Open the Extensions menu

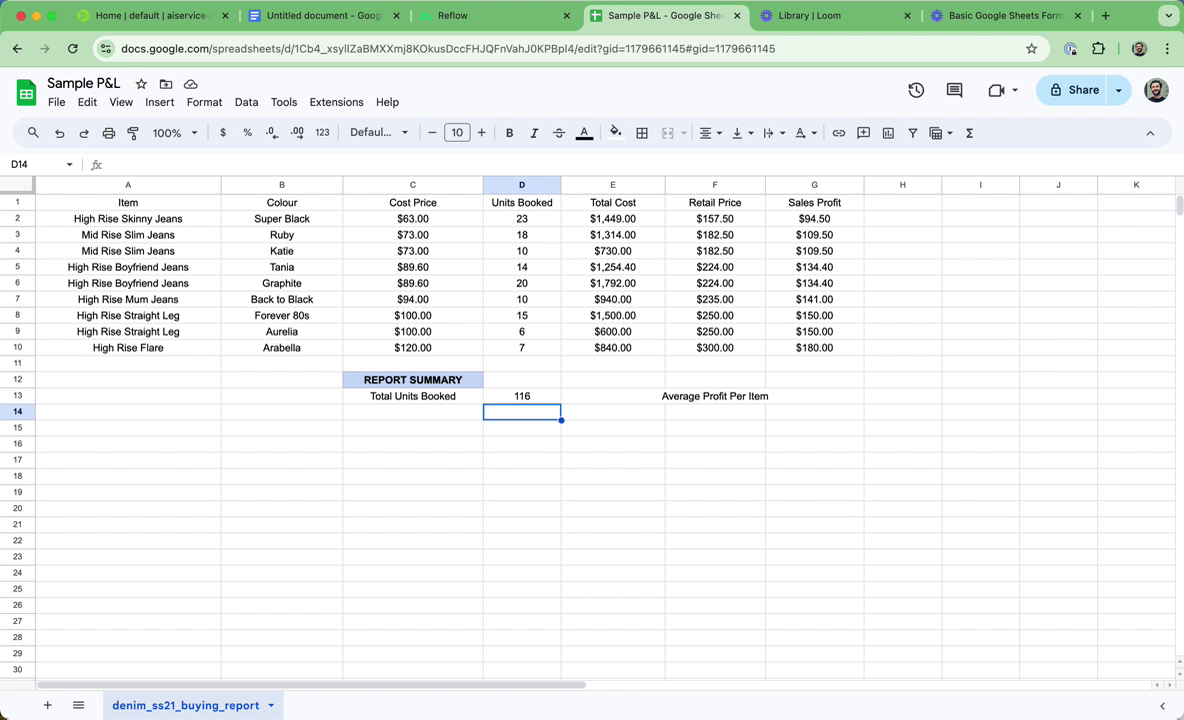(336, 102)
